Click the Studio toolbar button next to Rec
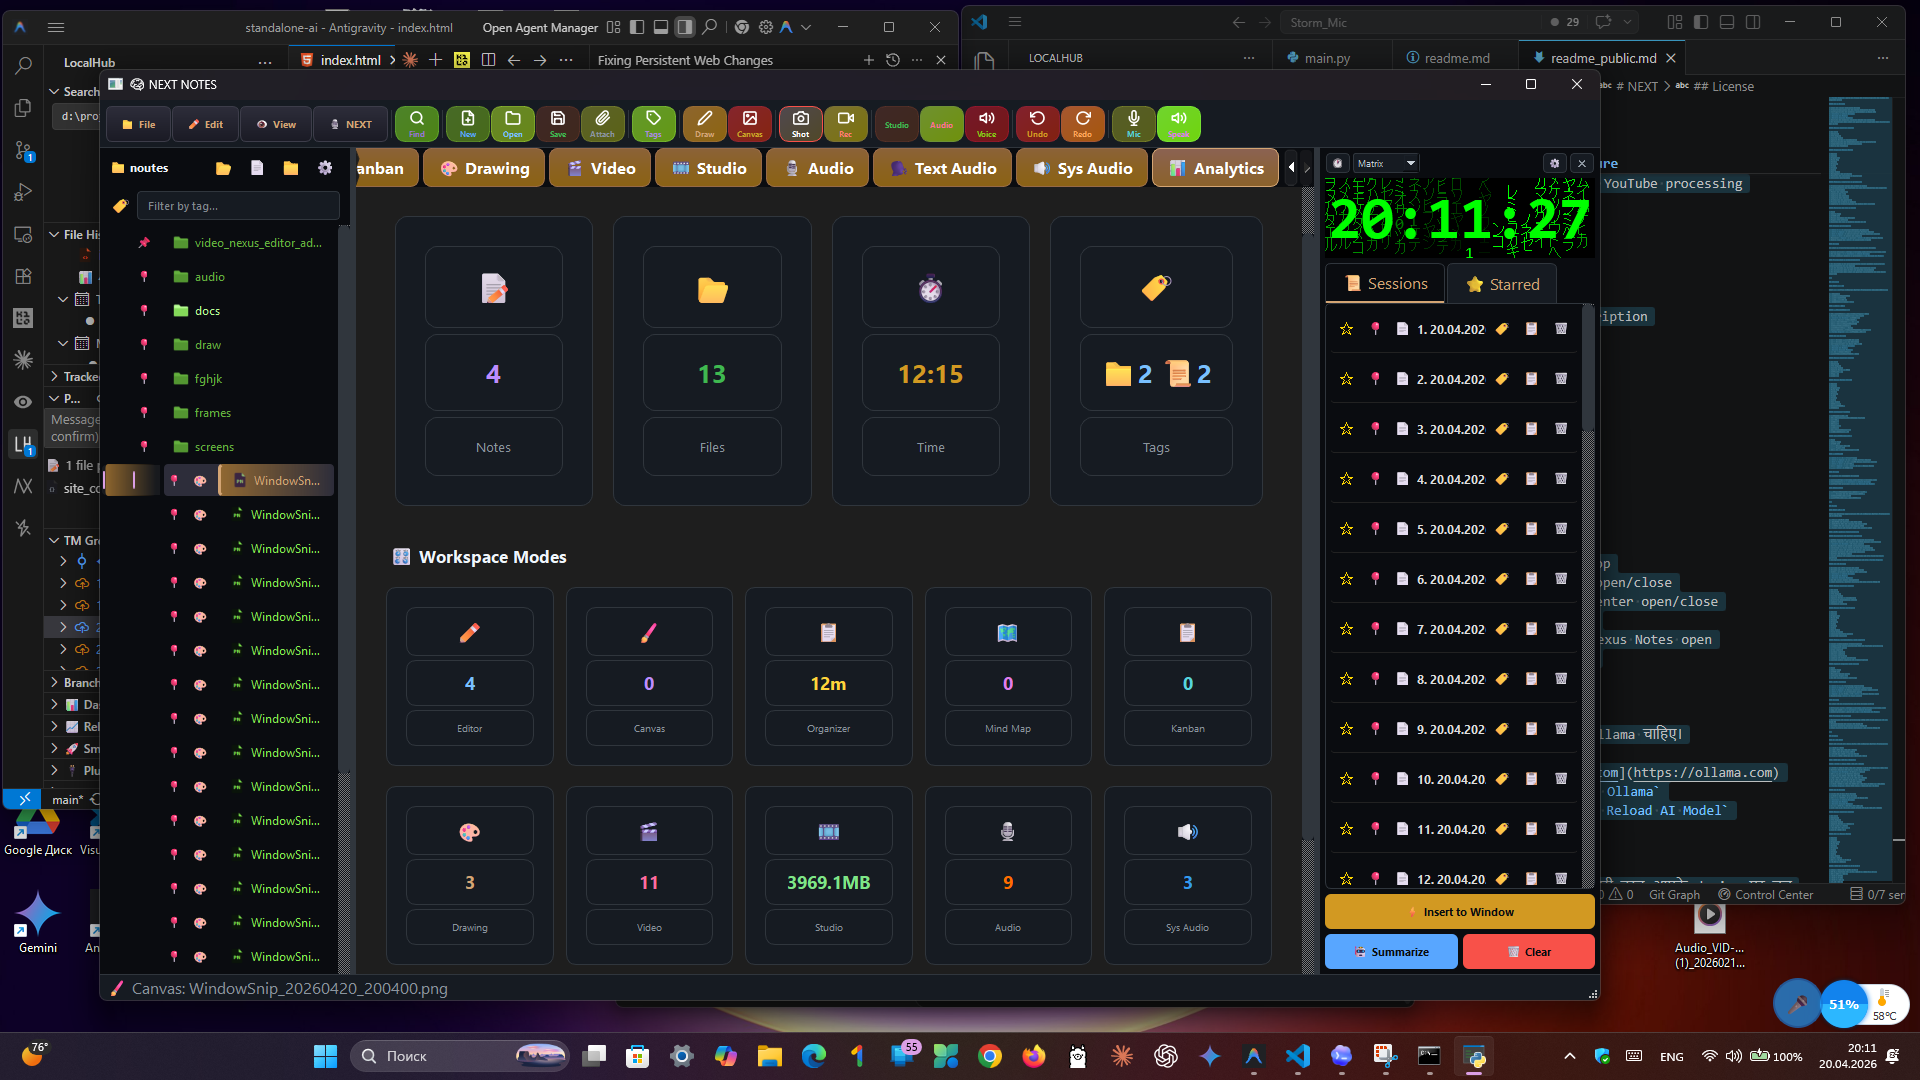 [897, 124]
